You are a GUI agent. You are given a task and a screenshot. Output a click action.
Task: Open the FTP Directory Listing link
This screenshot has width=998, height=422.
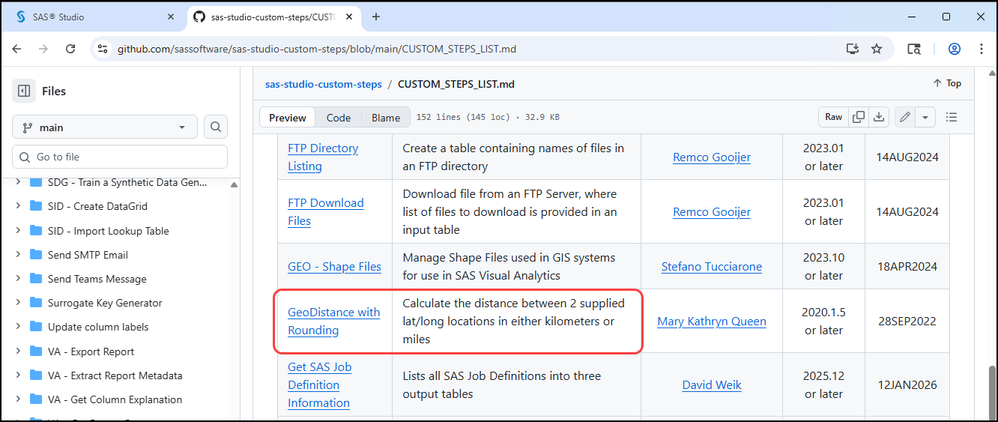click(323, 157)
